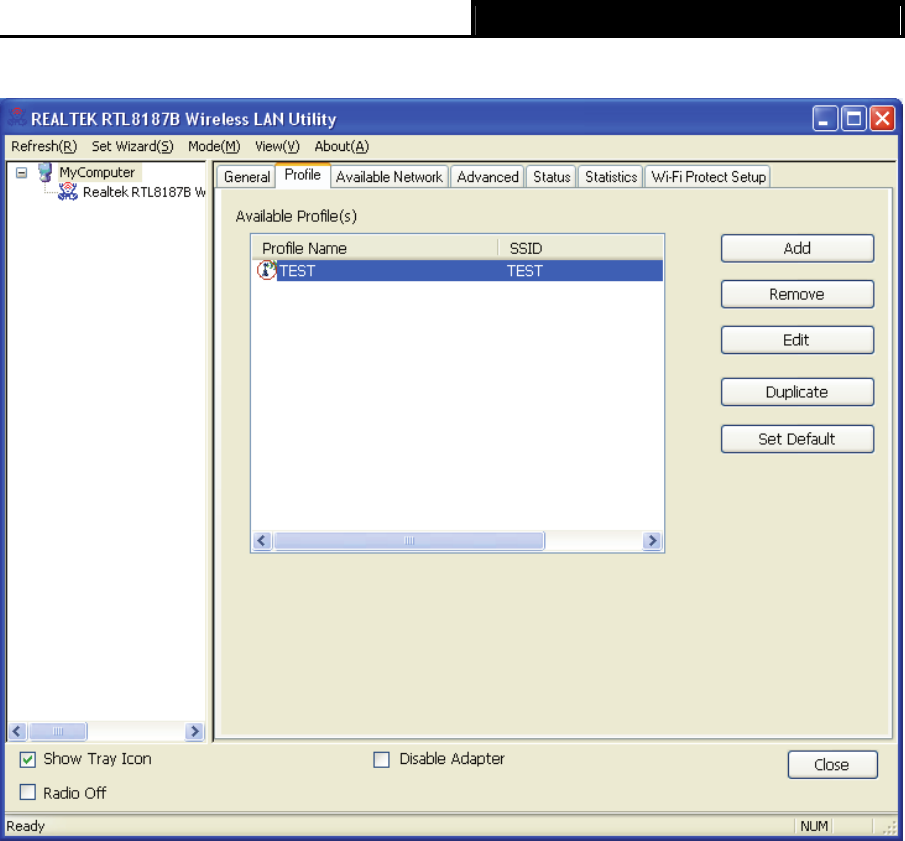Enable the Radio Off checkbox
The width and height of the screenshot is (905, 841).
27,792
